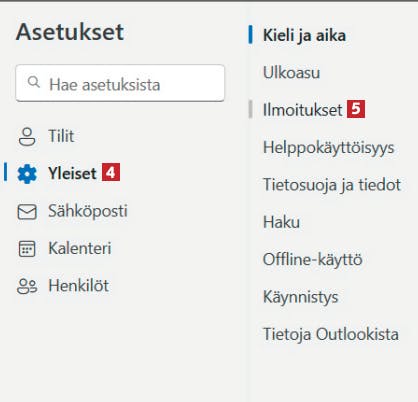Open Ulkoasu settings
This screenshot has height=402, width=418.
[291, 73]
